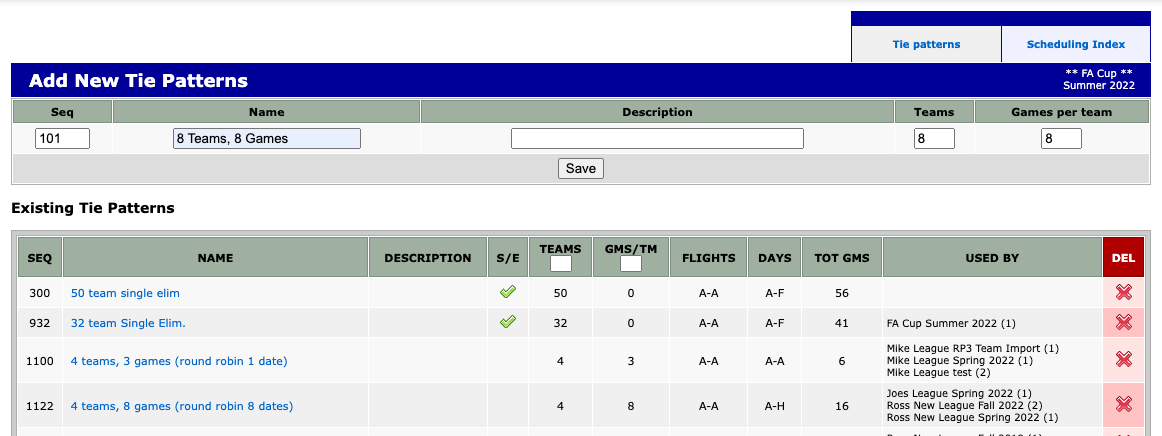Click red X for 4 teams, 3 games row
Image resolution: width=1162 pixels, height=436 pixels.
(1123, 360)
